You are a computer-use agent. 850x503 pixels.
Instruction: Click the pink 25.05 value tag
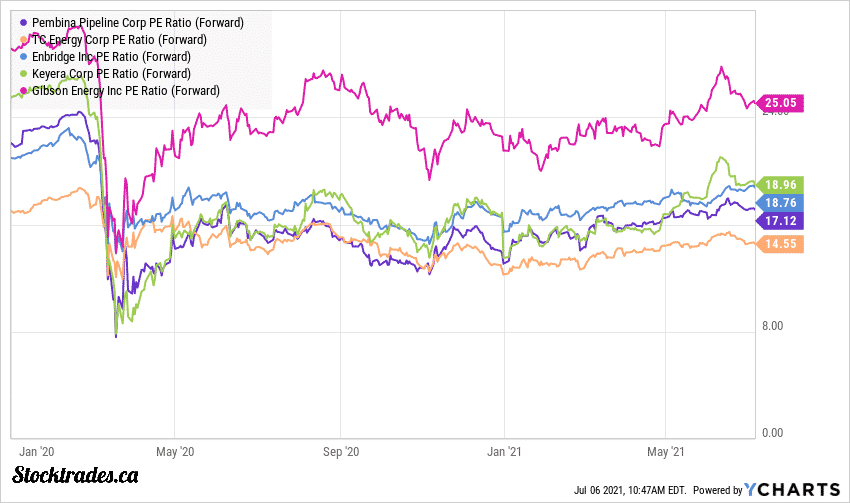pos(781,102)
